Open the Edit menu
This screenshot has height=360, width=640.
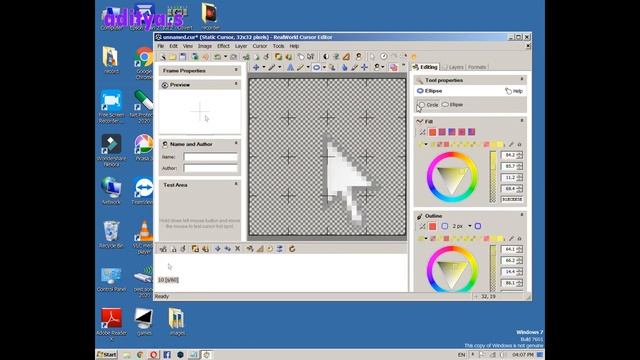173,46
